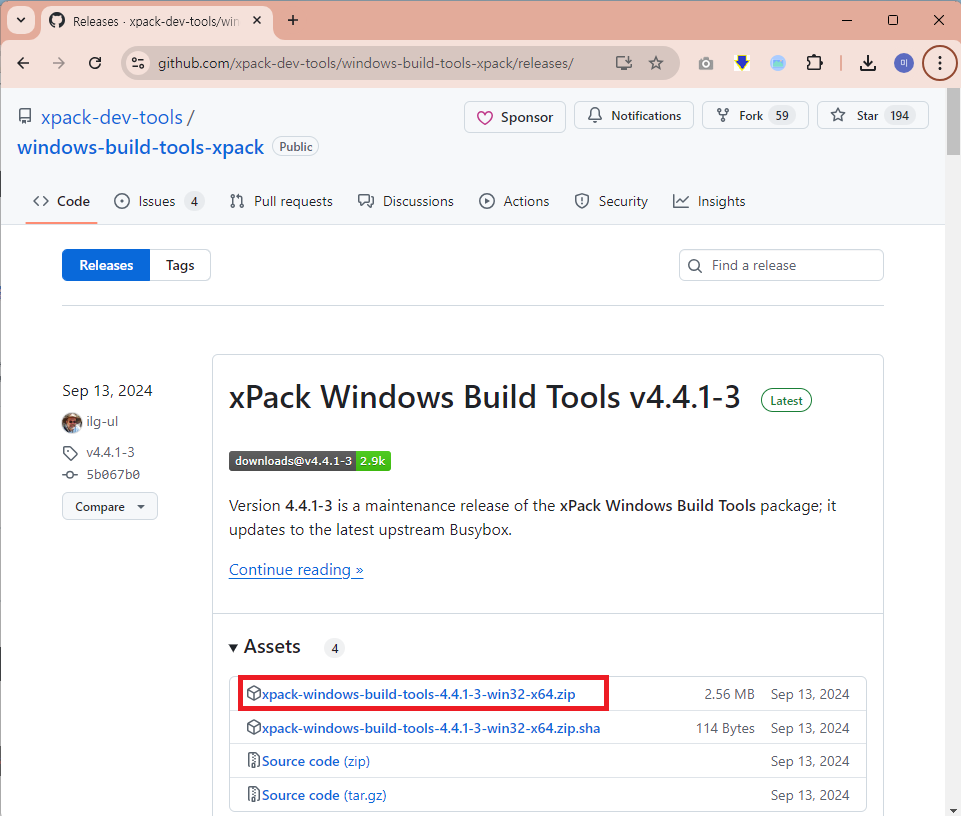
Task: Sponsor the project via heart button
Action: coord(515,117)
